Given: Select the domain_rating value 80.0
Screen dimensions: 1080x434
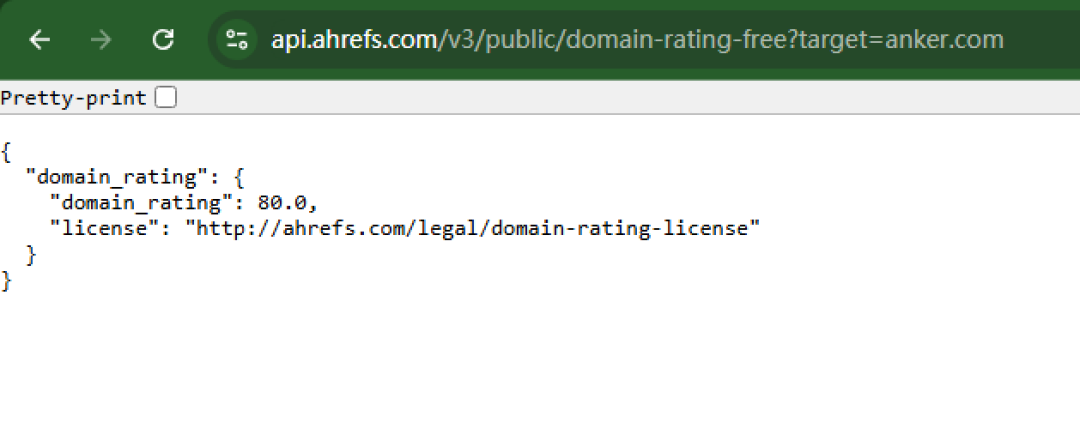Looking at the screenshot, I should click(x=282, y=203).
